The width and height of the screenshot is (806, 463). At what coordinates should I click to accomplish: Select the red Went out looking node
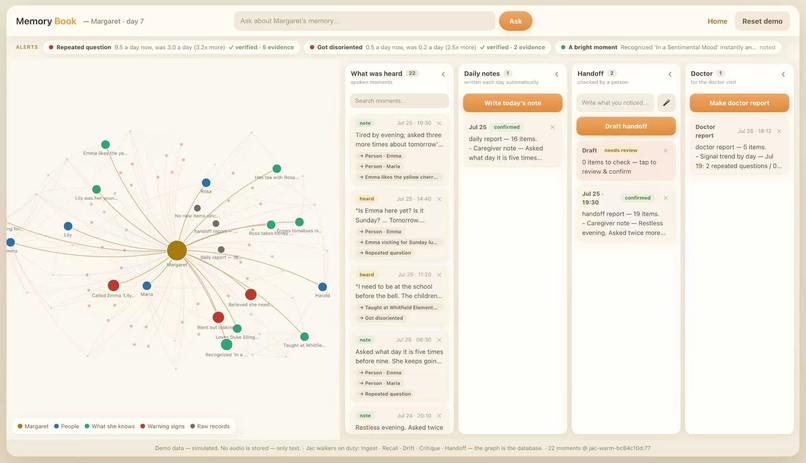(218, 317)
